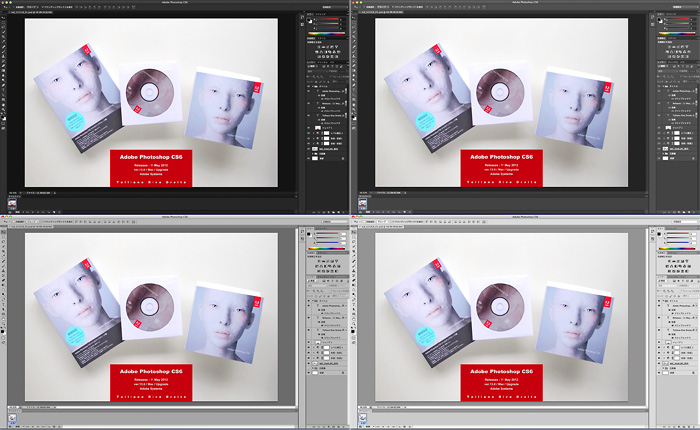Hide the 'Release : 11 May...' layer in the black-theme window
The width and height of the screenshot is (700, 430).
click(x=308, y=103)
